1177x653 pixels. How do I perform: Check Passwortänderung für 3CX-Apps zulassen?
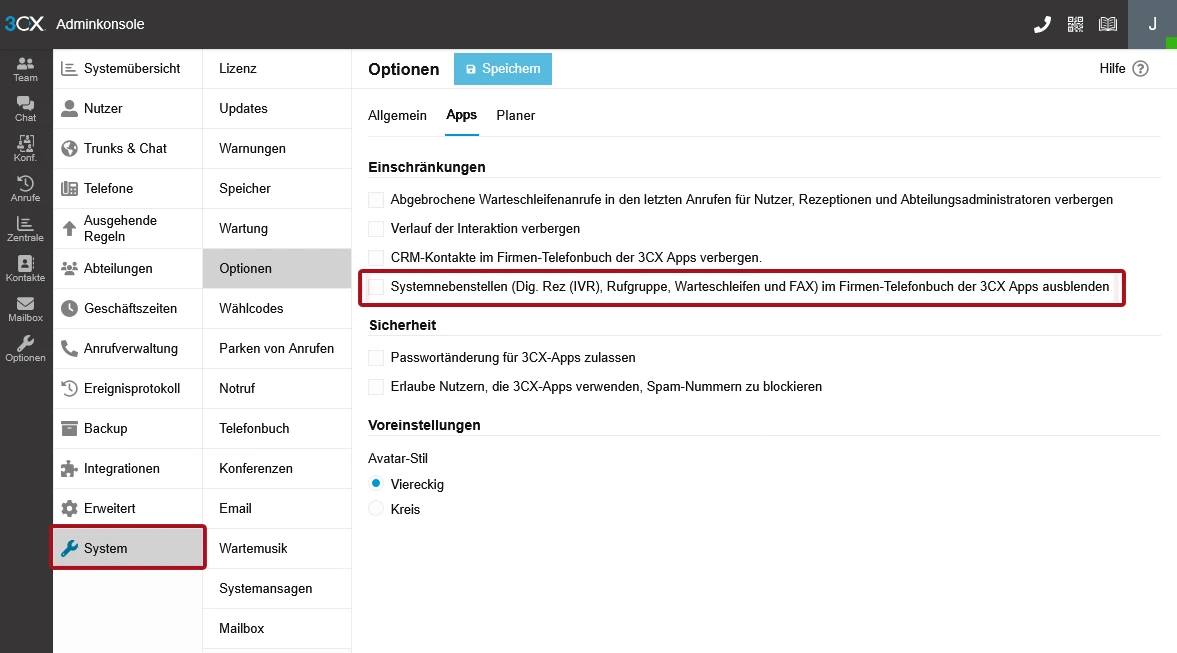[376, 358]
